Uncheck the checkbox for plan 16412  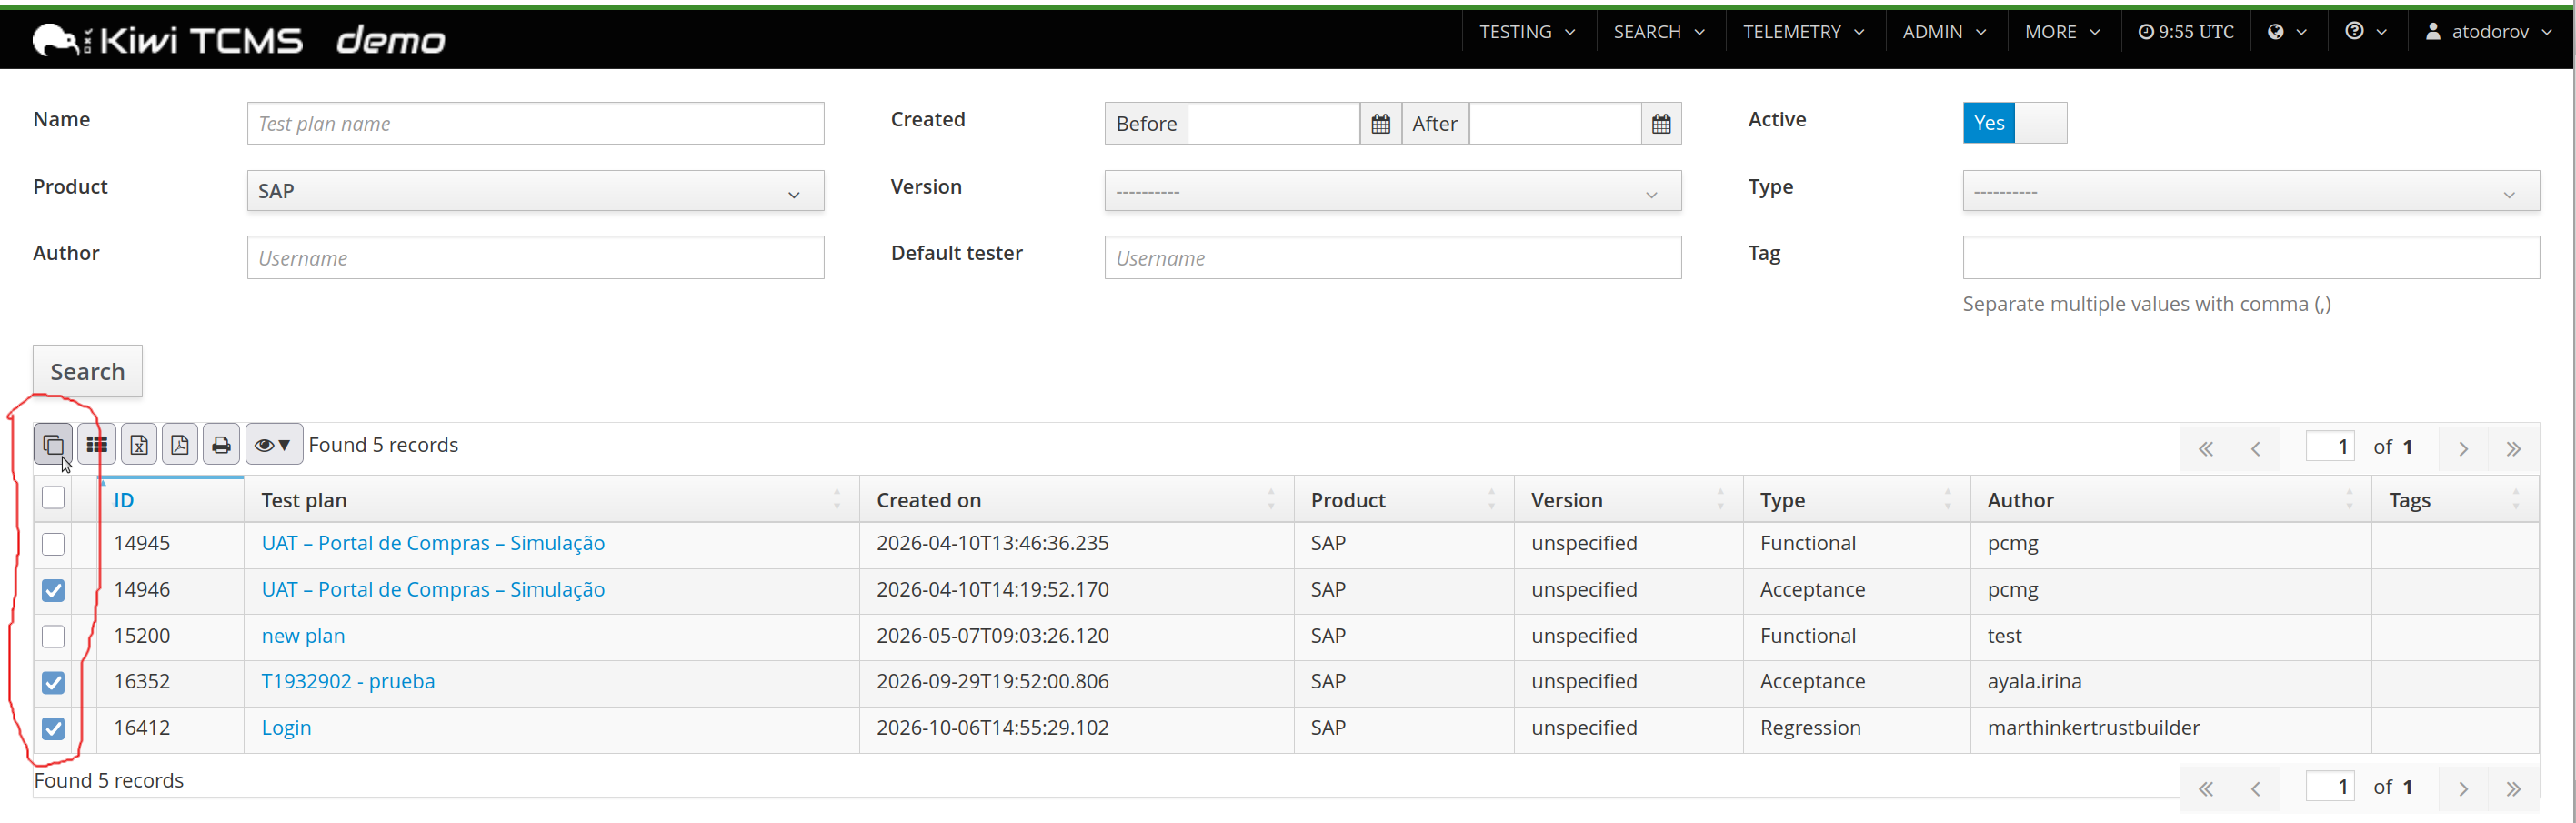pos(53,728)
